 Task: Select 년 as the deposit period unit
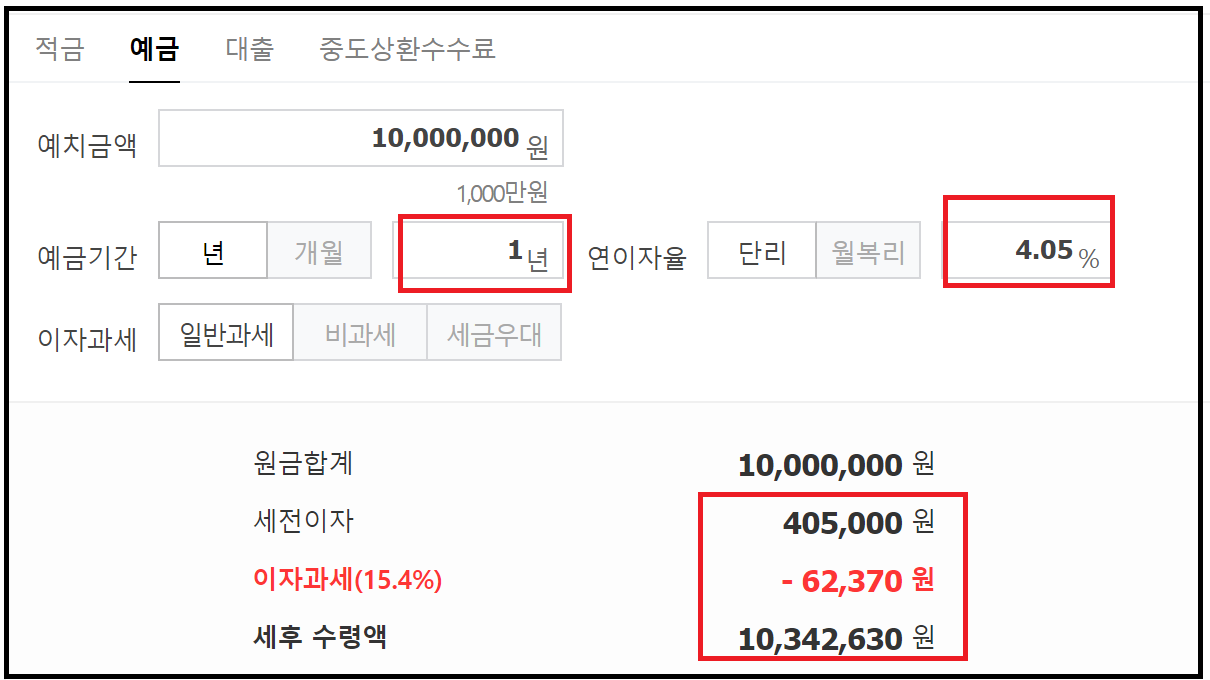click(212, 251)
